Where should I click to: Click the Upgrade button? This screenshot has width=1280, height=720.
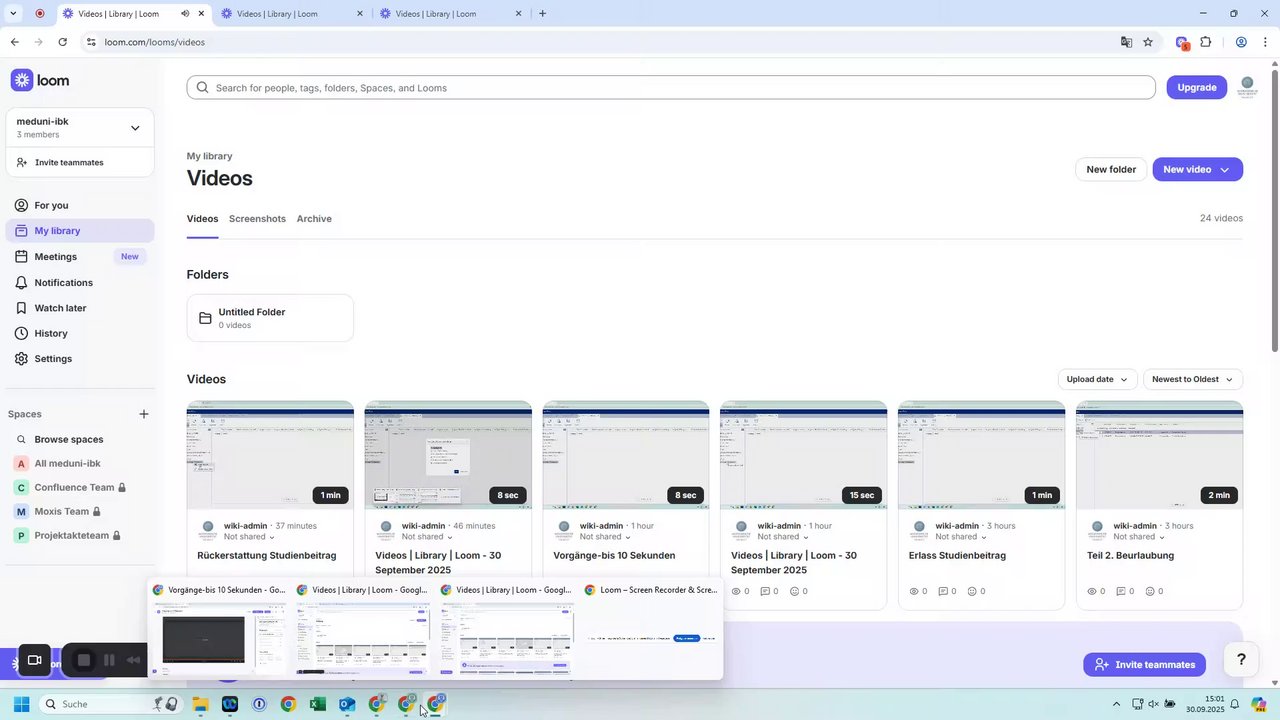pyautogui.click(x=1197, y=87)
